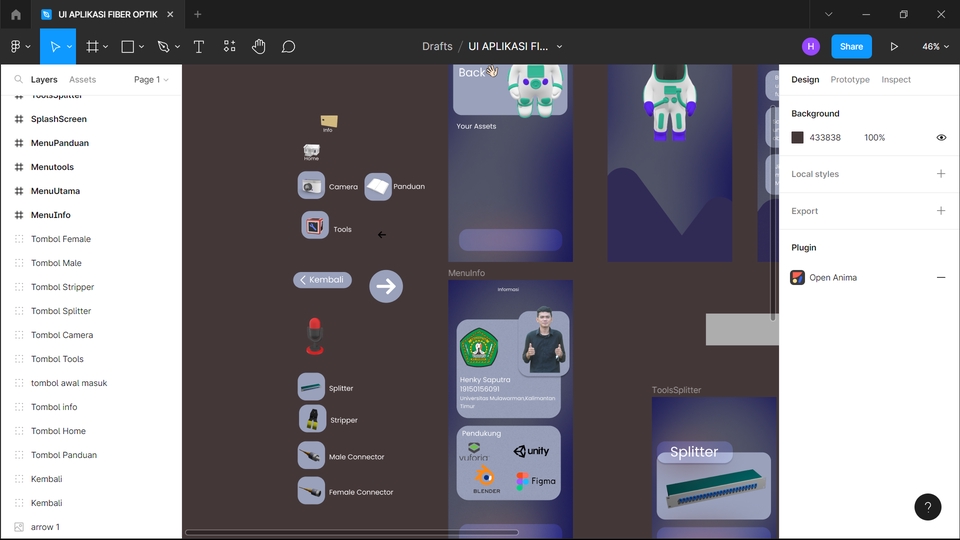Select the Move tool
Screen dimensions: 960x540
(55, 47)
